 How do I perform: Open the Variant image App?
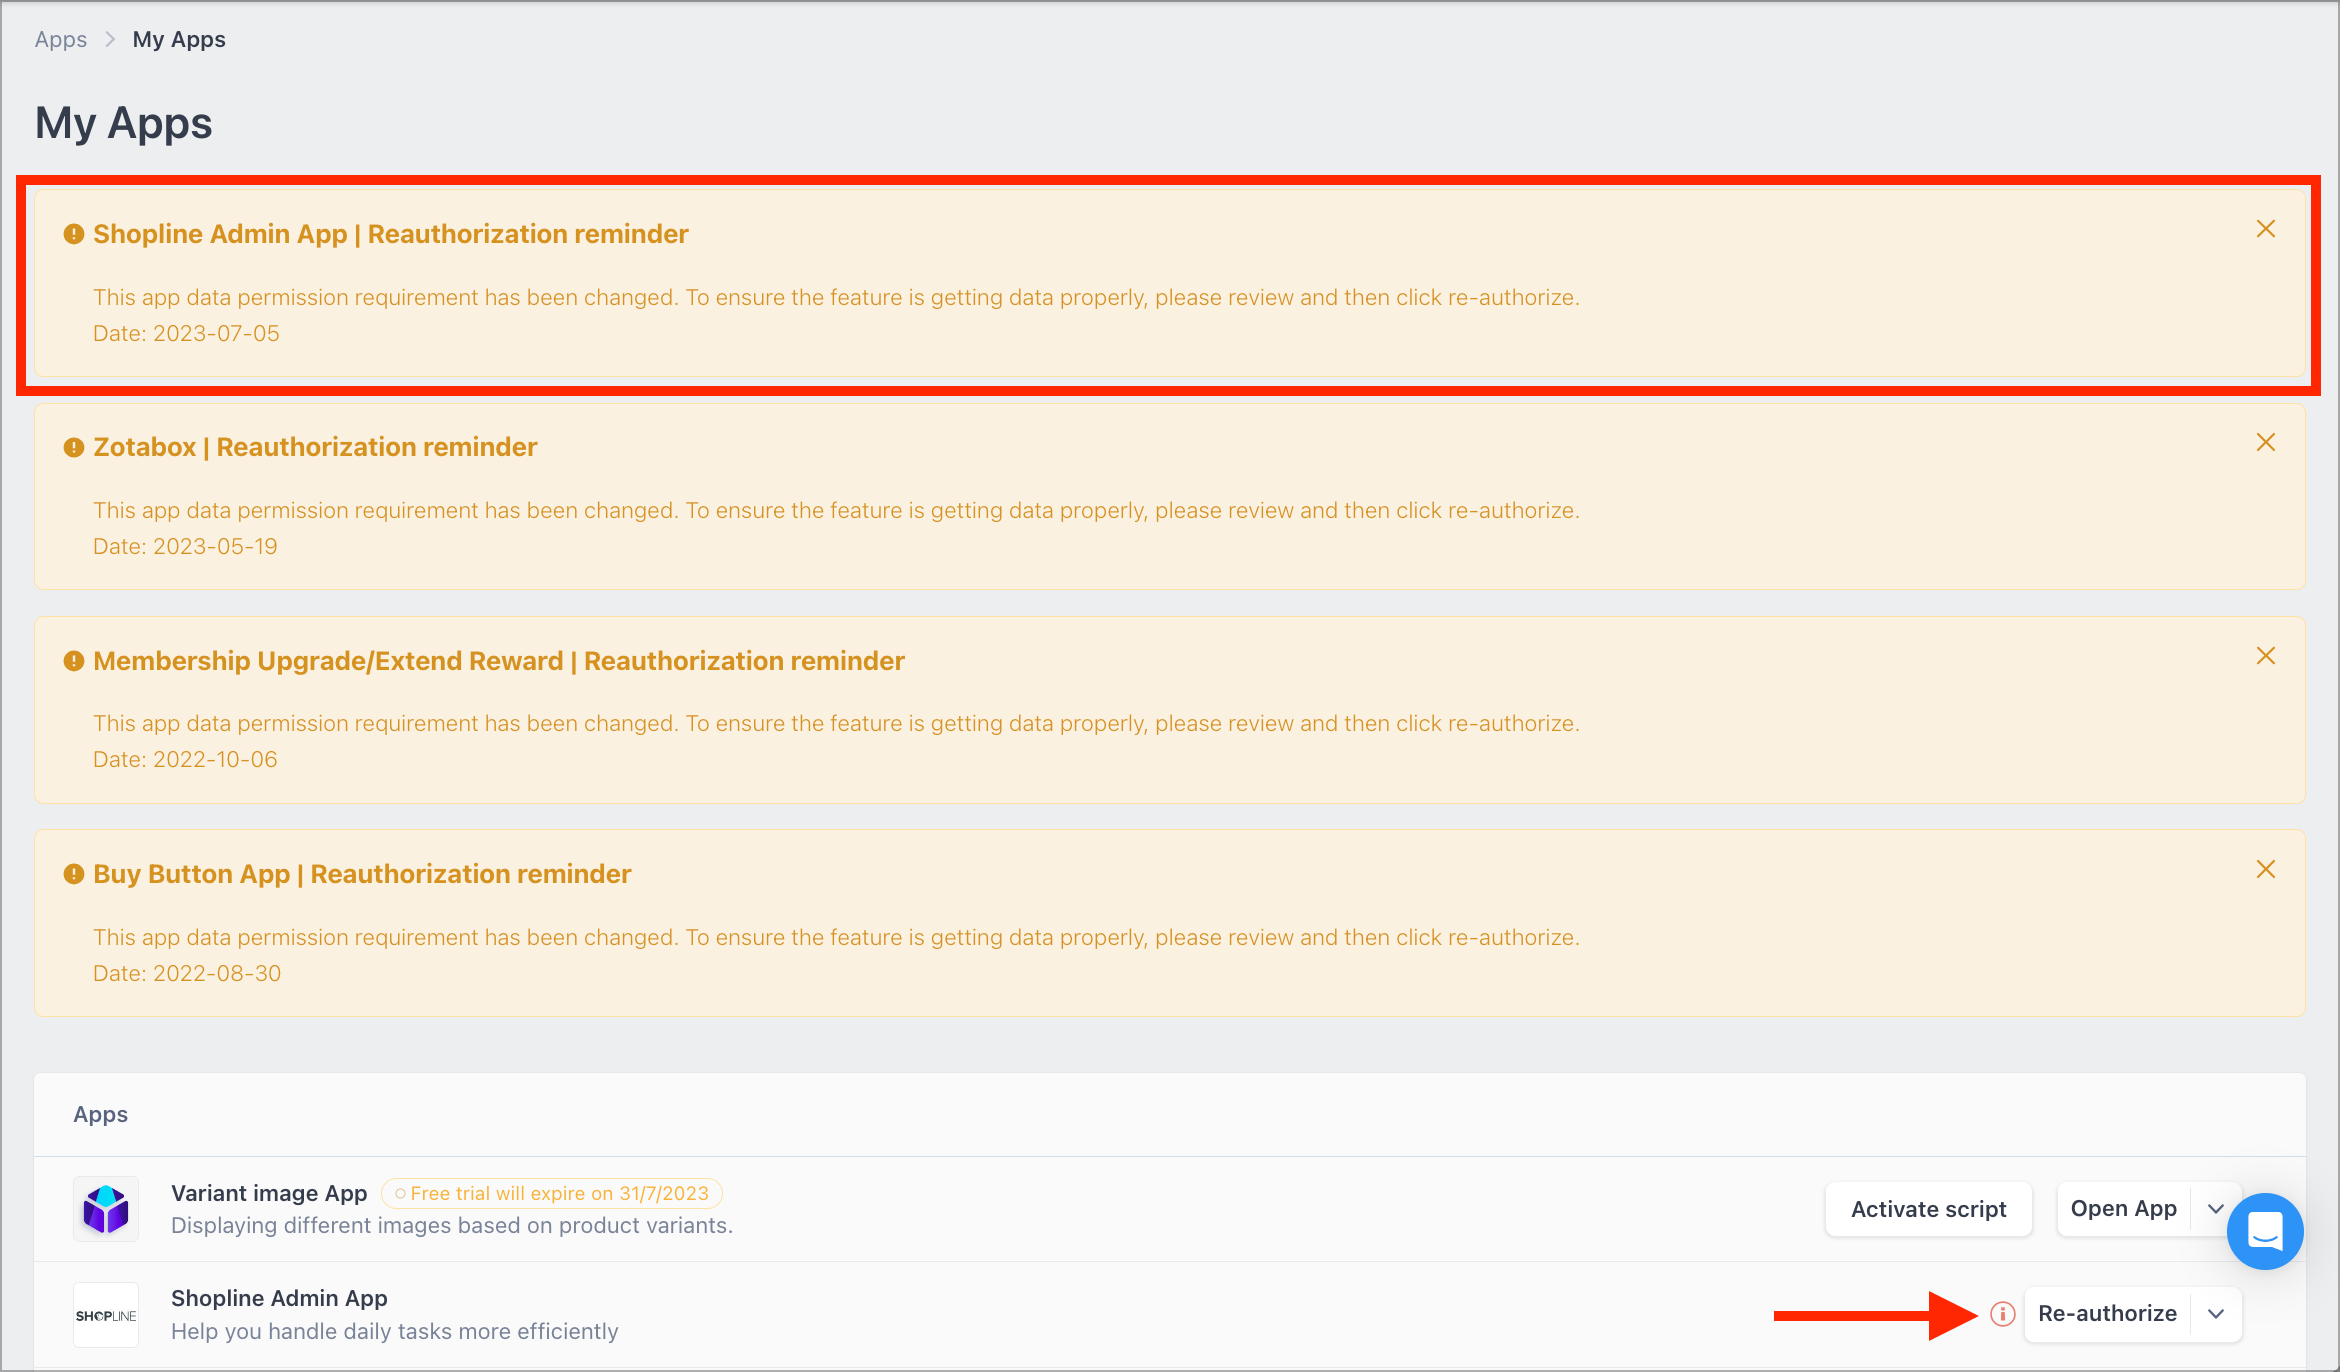(x=2123, y=1208)
